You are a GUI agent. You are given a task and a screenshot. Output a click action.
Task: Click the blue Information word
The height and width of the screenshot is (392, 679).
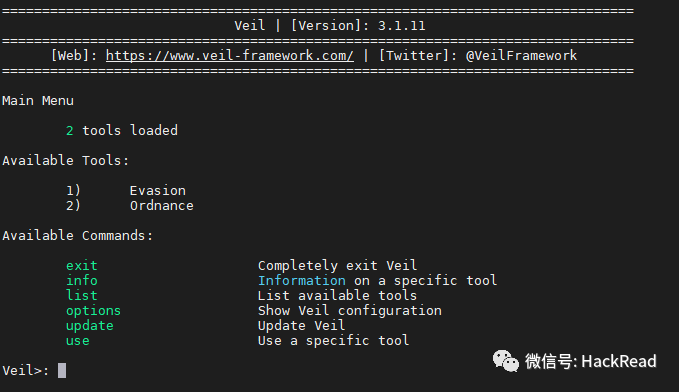click(x=302, y=281)
